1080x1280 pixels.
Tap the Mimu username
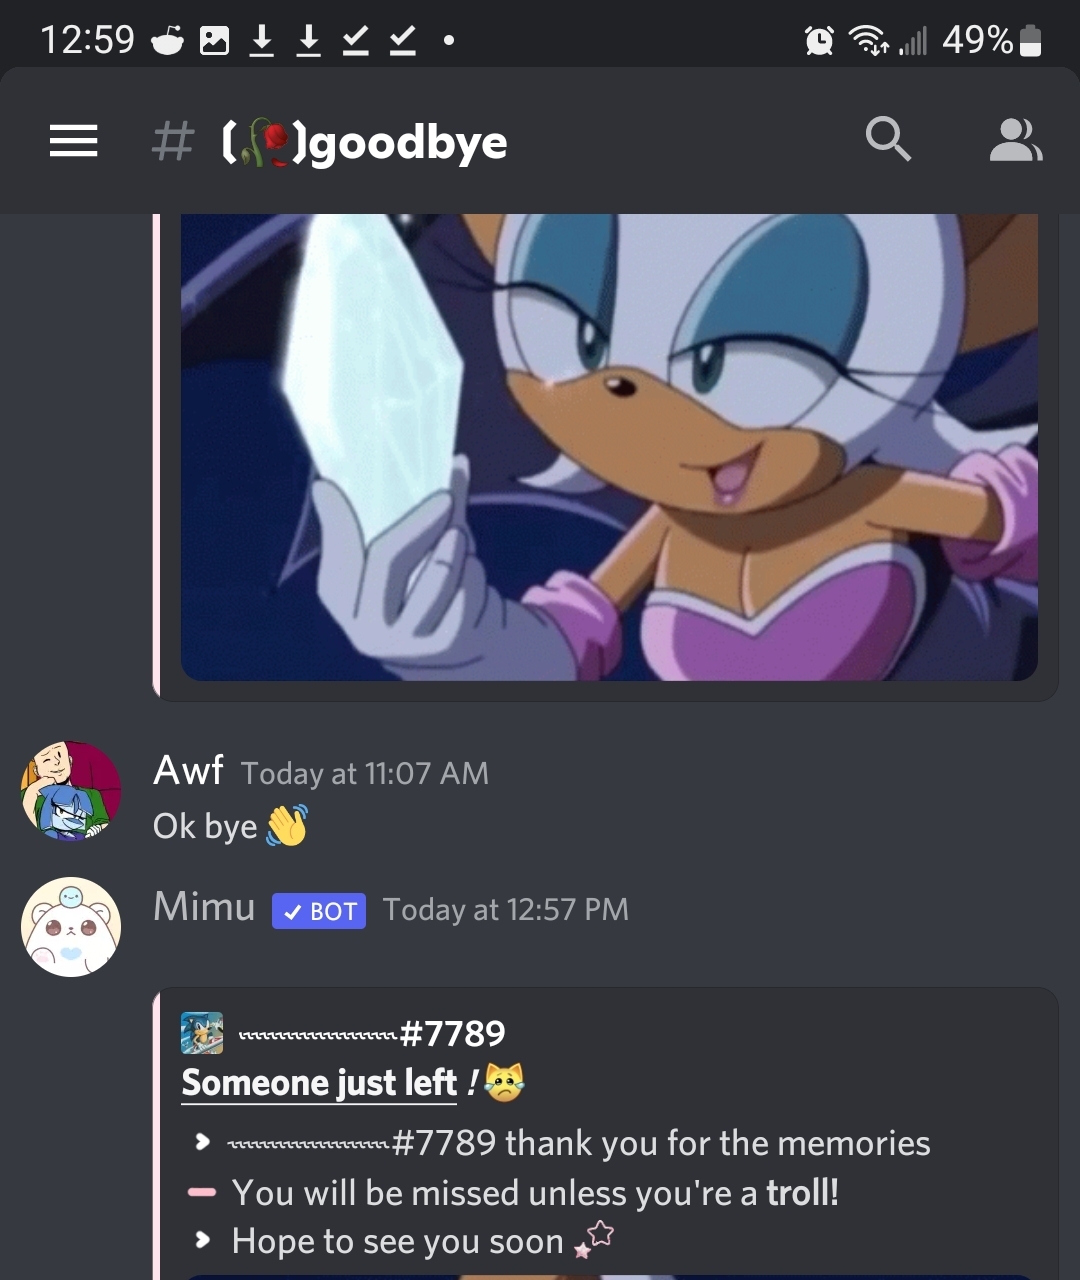pyautogui.click(x=204, y=906)
